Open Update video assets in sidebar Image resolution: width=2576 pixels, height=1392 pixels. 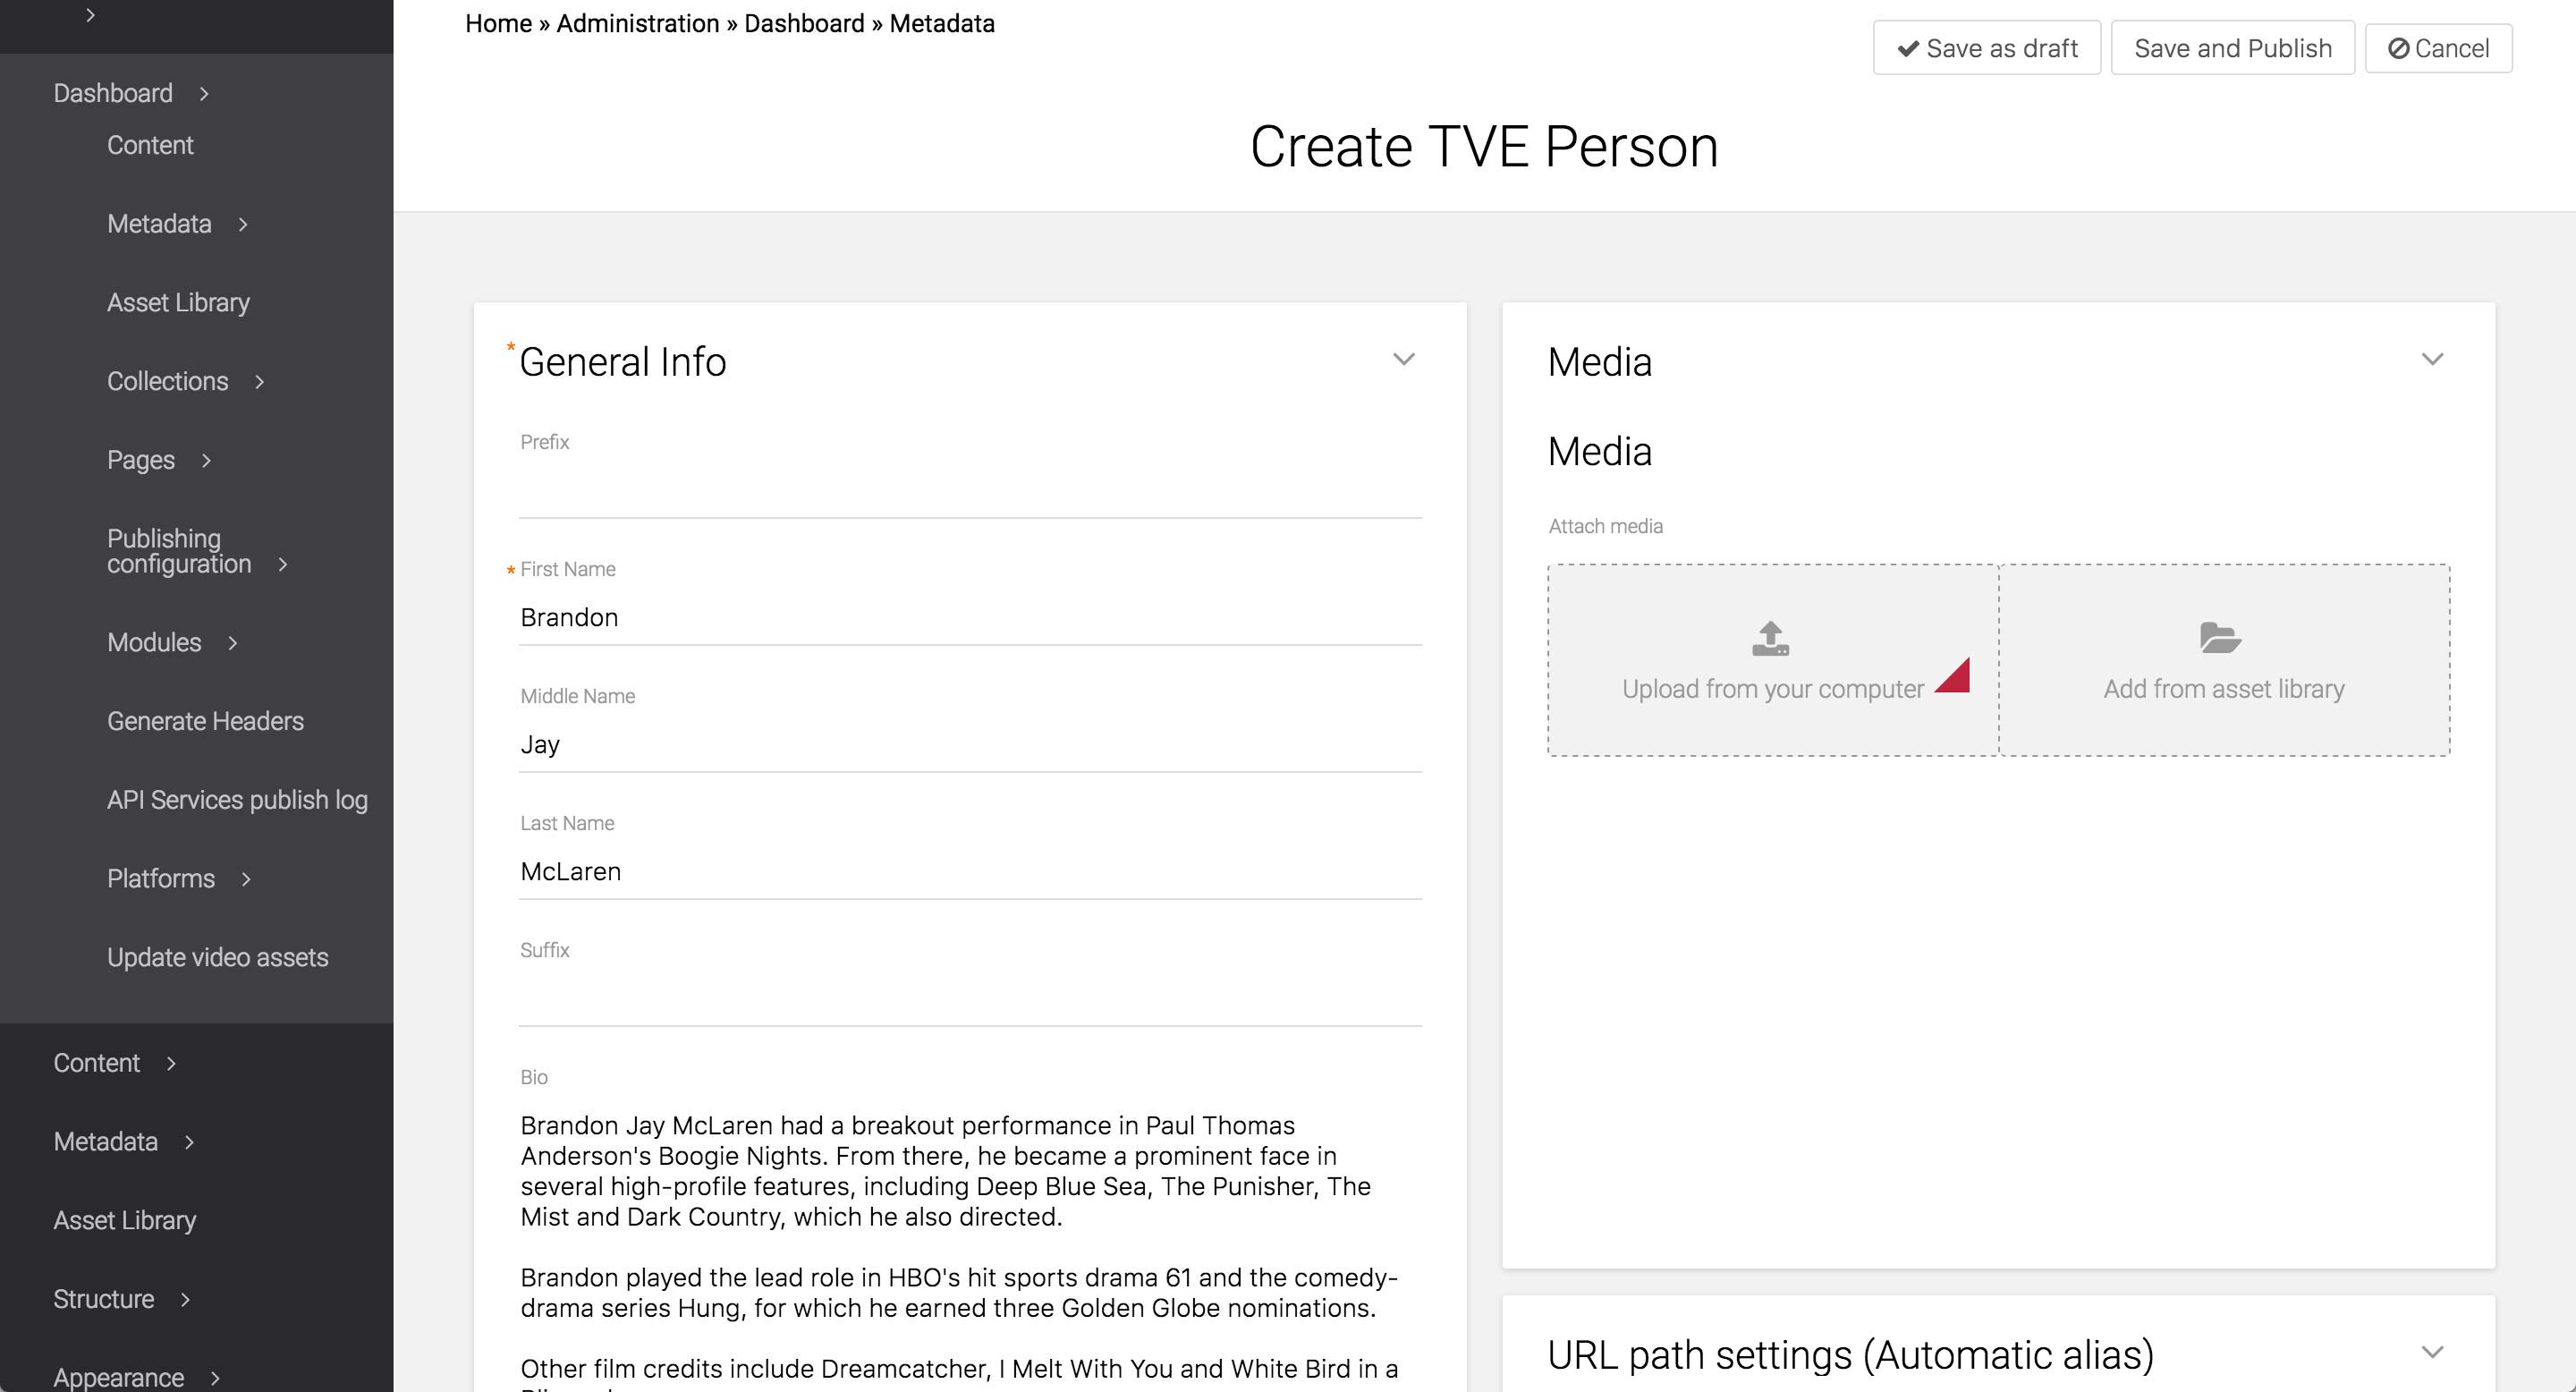click(217, 957)
